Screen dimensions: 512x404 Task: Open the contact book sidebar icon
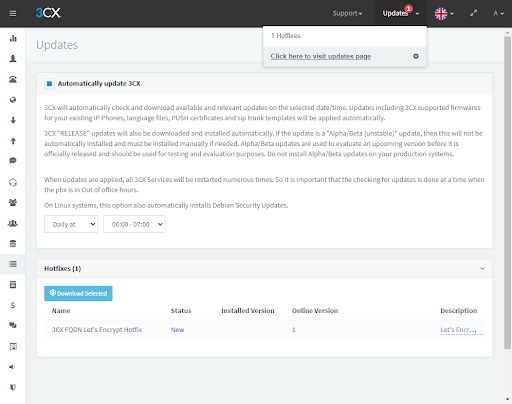coord(13,346)
